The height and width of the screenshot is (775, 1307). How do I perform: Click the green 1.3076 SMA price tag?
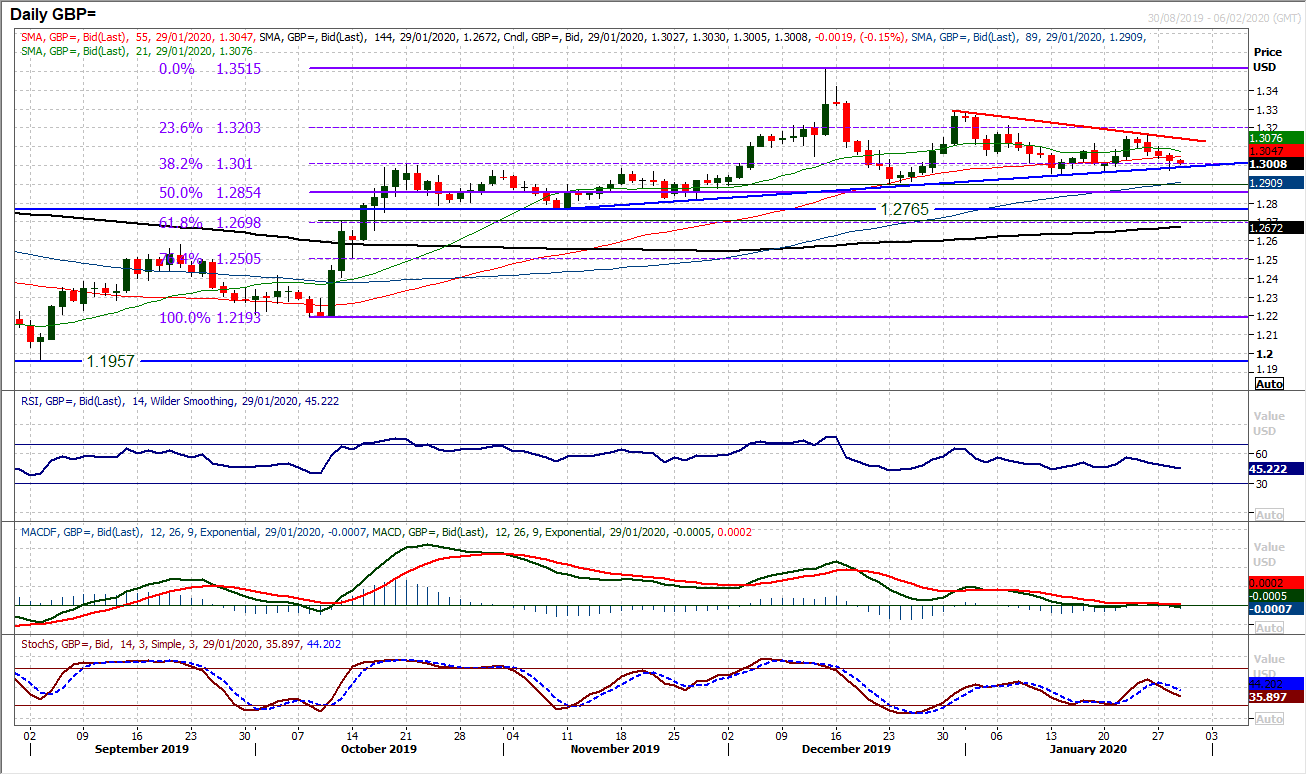1276,138
